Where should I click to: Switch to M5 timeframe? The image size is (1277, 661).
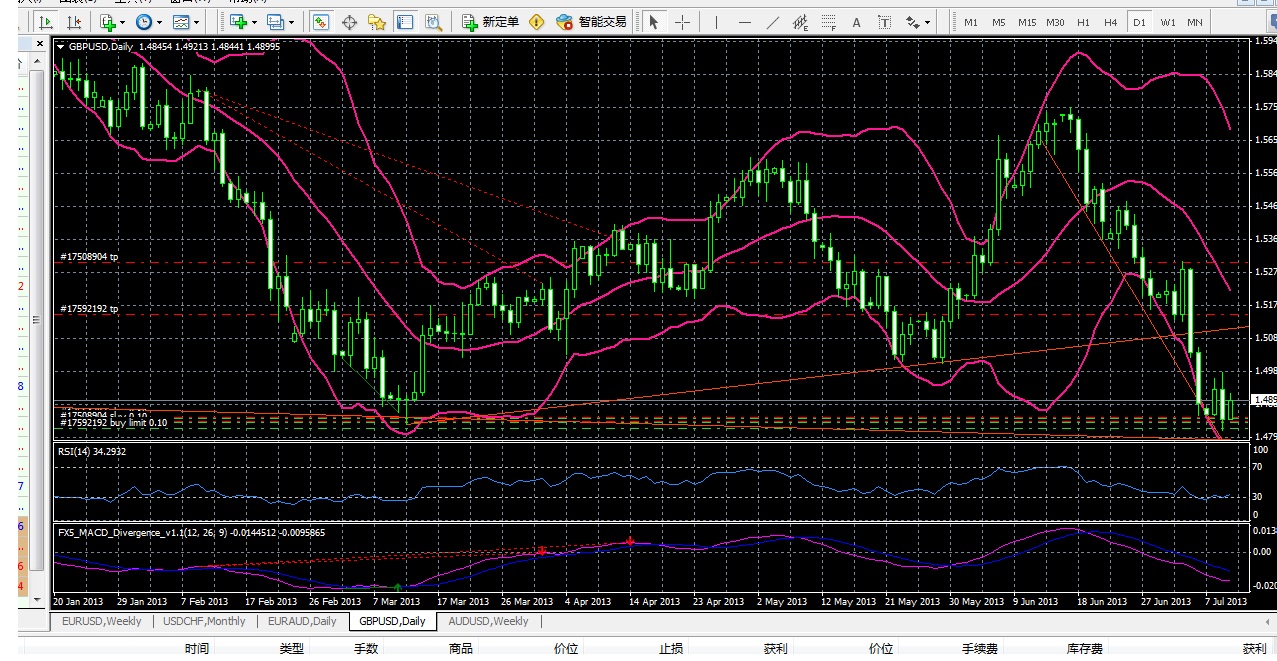[x=999, y=22]
